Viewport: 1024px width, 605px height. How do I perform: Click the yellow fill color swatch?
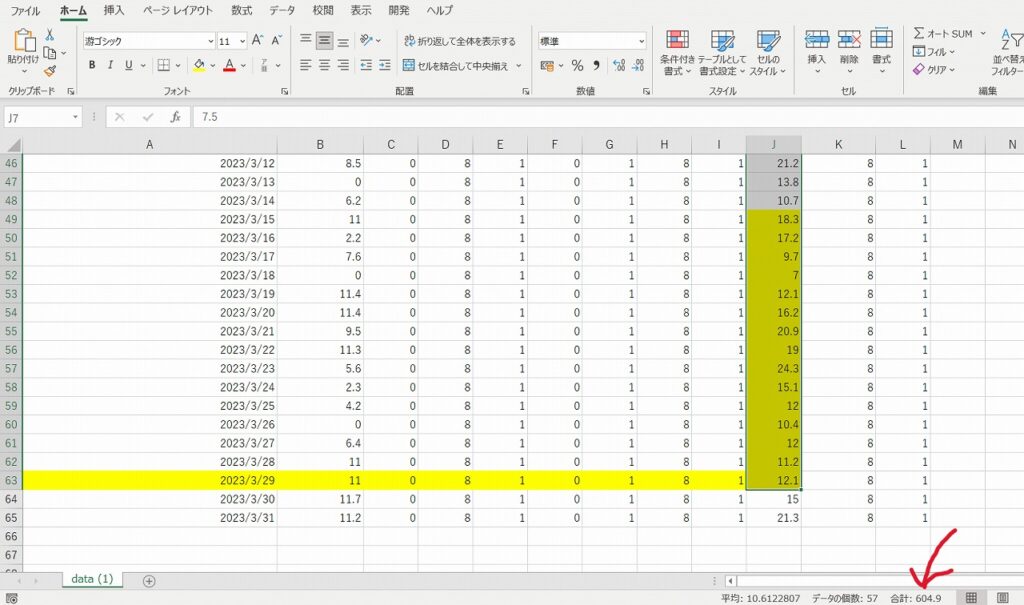198,66
